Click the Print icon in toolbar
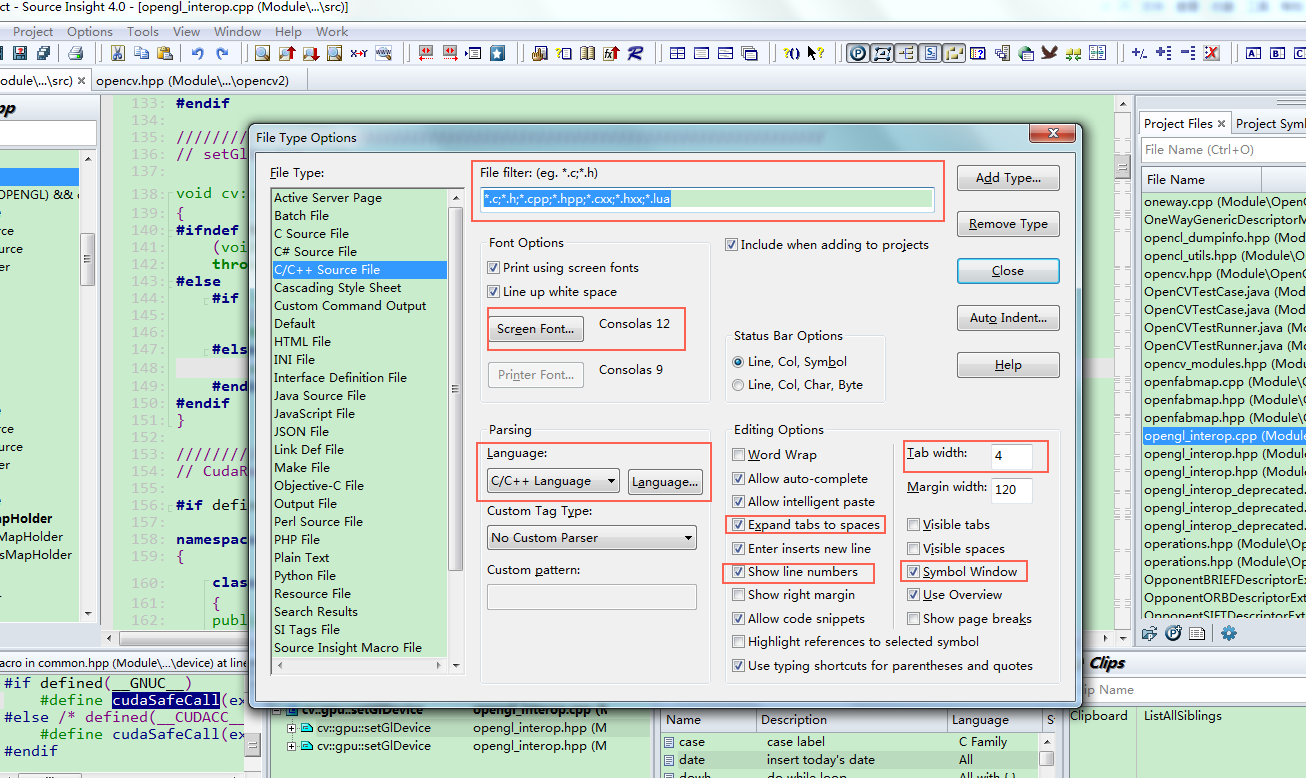1306x778 pixels. click(75, 53)
